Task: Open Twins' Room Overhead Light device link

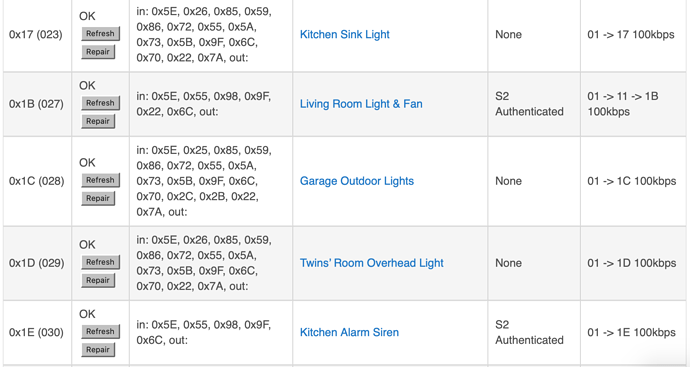Action: [371, 263]
